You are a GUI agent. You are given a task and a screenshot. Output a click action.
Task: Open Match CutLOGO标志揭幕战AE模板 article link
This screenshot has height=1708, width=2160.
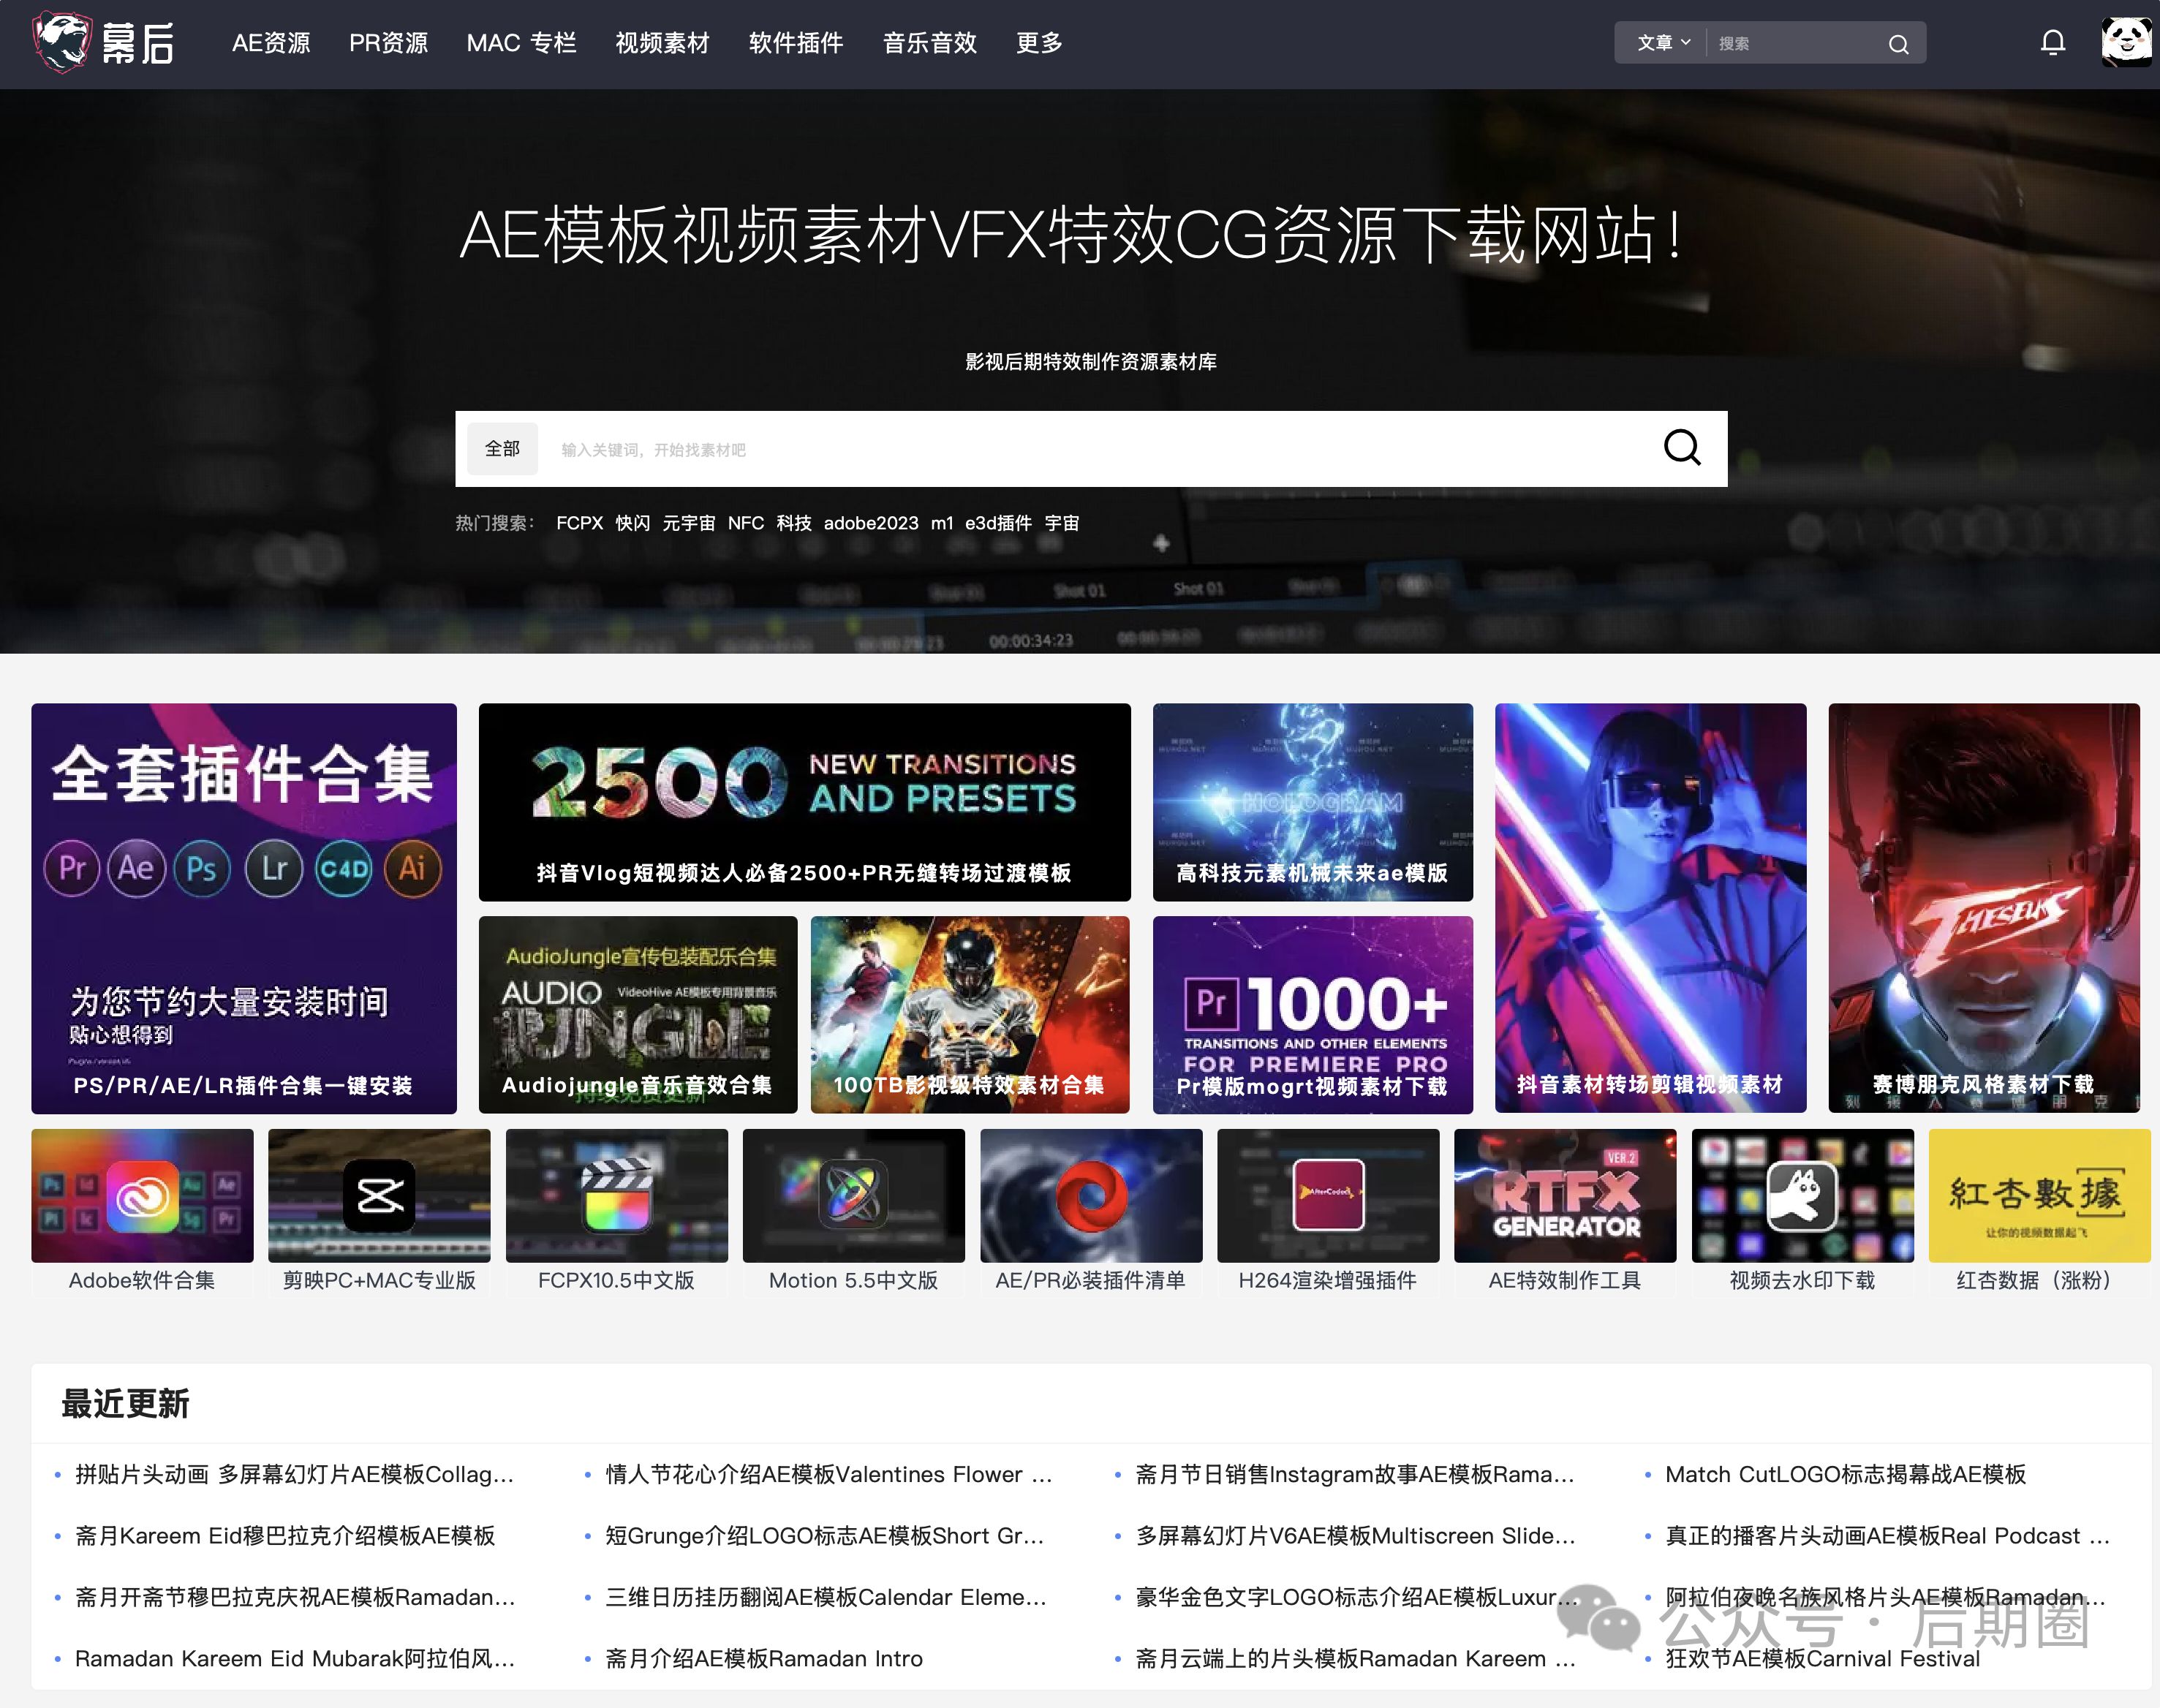[x=1845, y=1474]
